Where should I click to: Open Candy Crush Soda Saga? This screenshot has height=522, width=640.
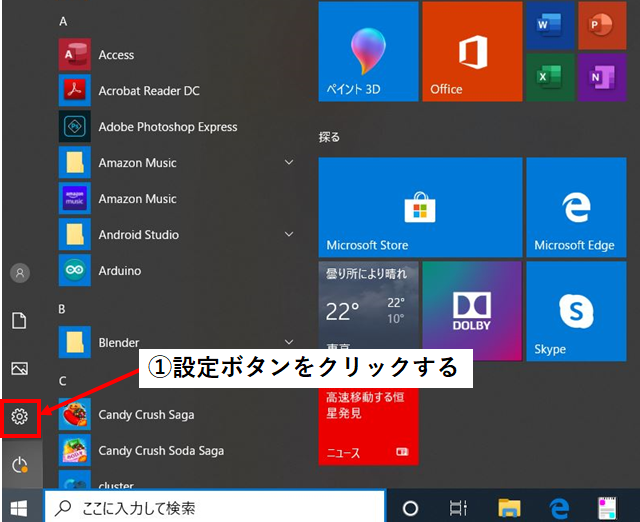click(176, 451)
